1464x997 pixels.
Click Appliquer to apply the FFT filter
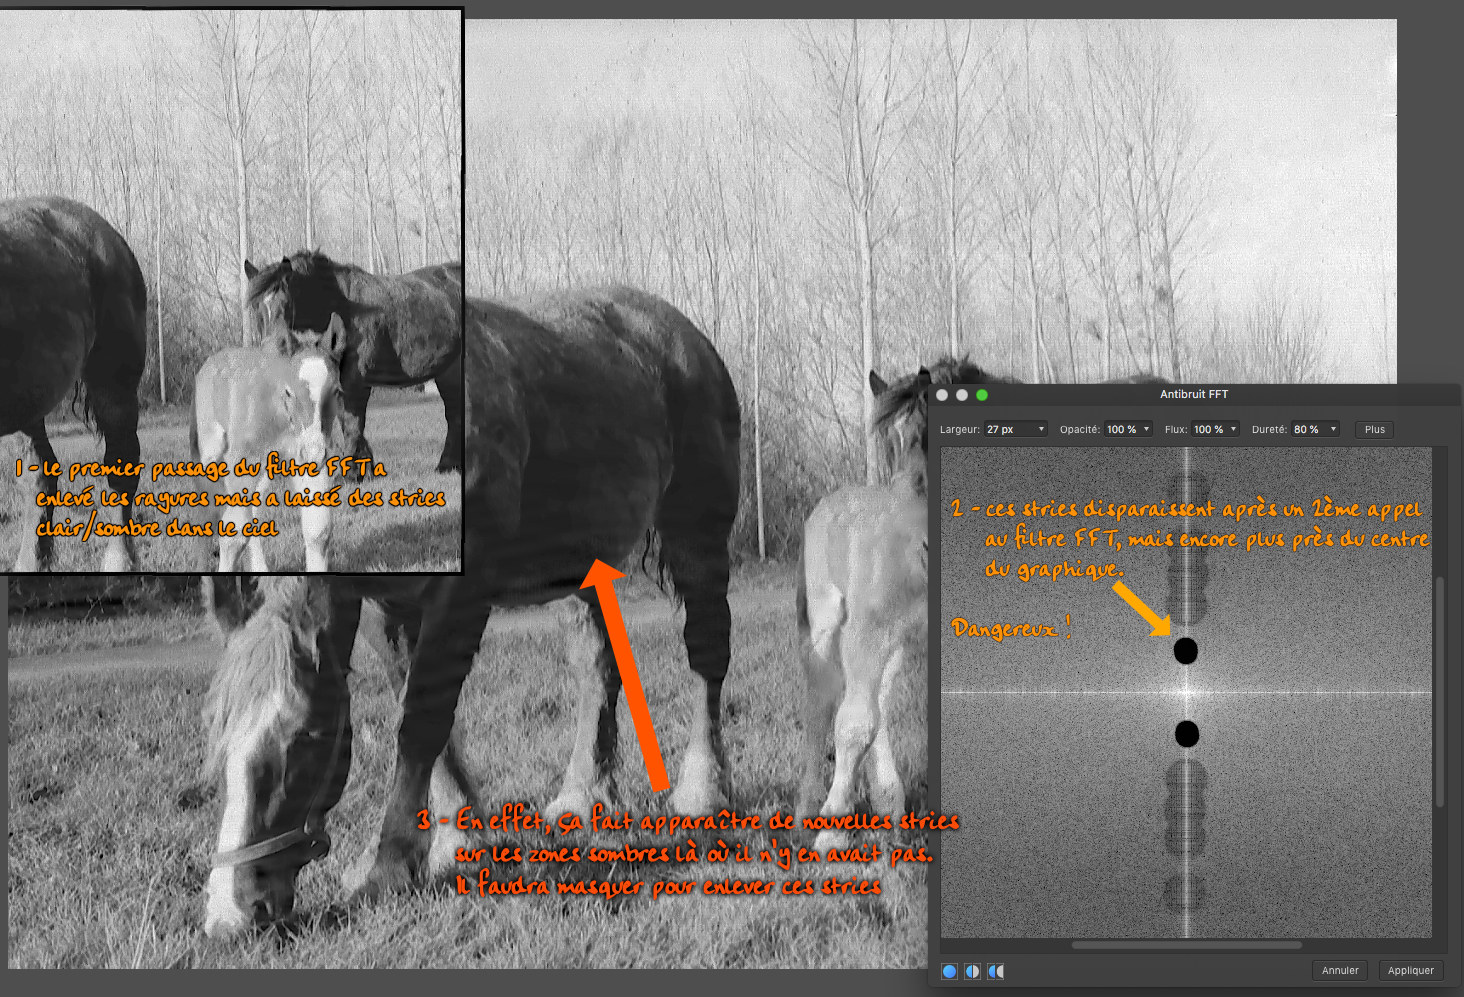point(1411,970)
